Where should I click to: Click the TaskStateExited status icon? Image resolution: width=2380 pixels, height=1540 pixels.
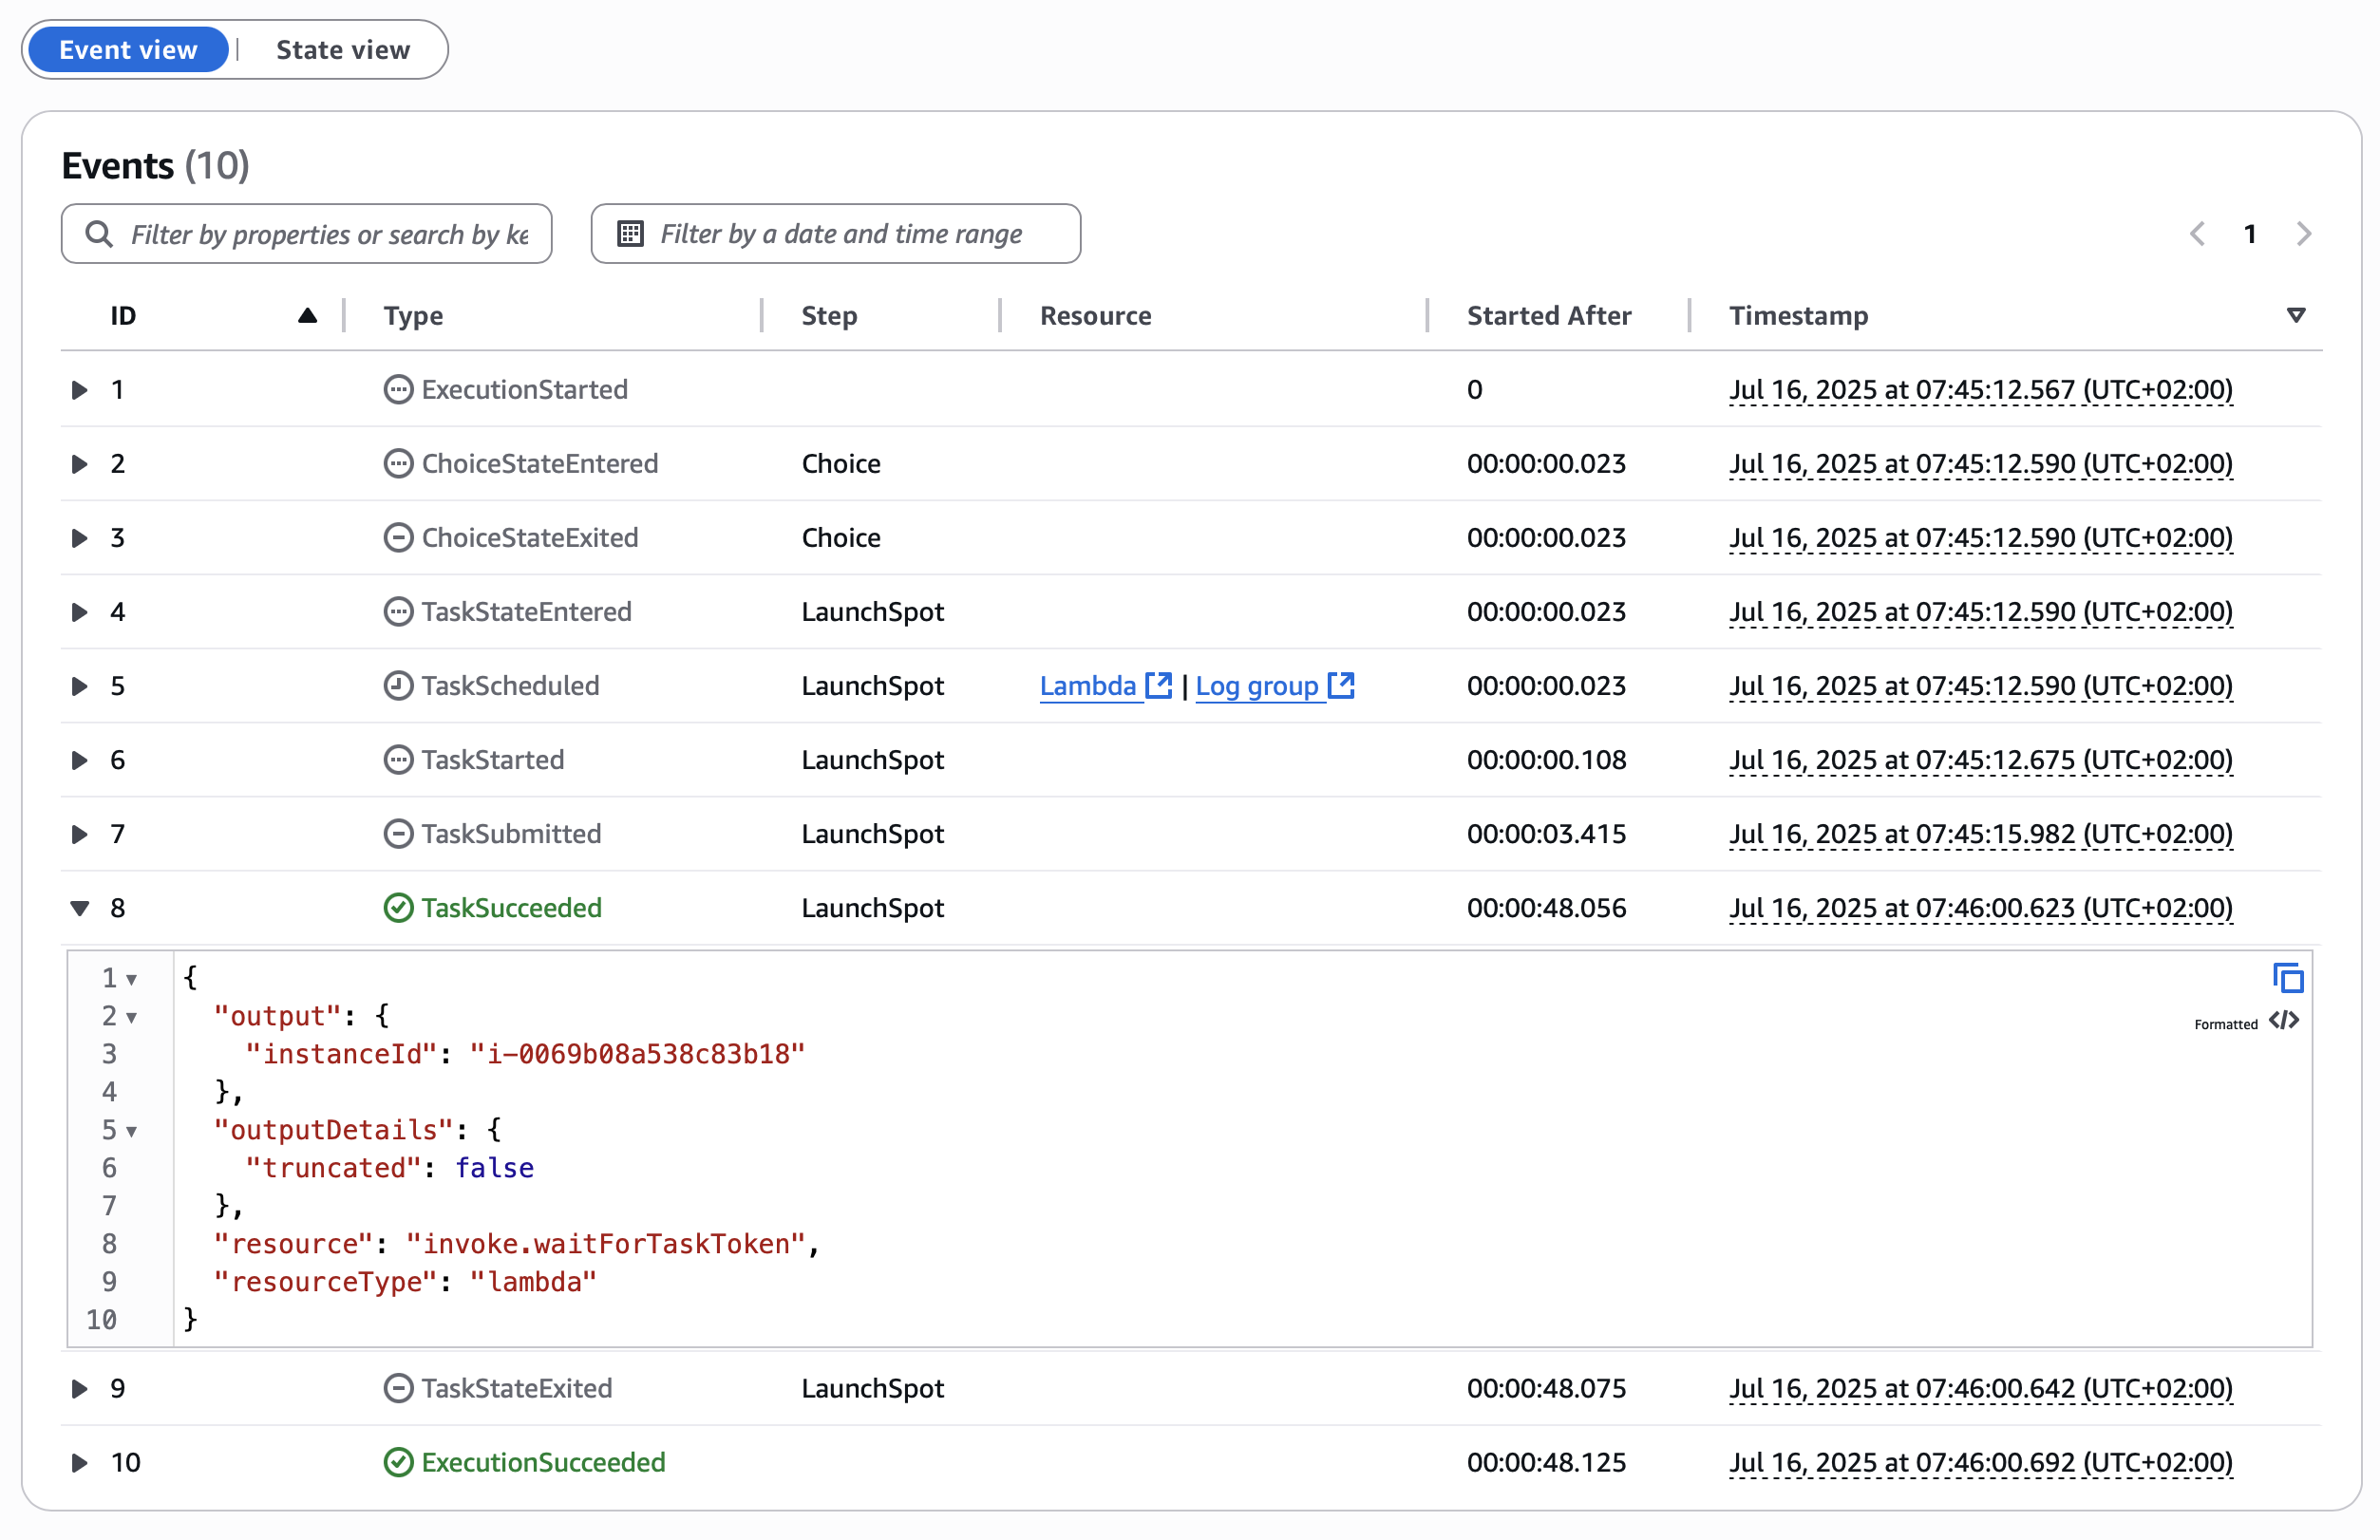[x=398, y=1389]
